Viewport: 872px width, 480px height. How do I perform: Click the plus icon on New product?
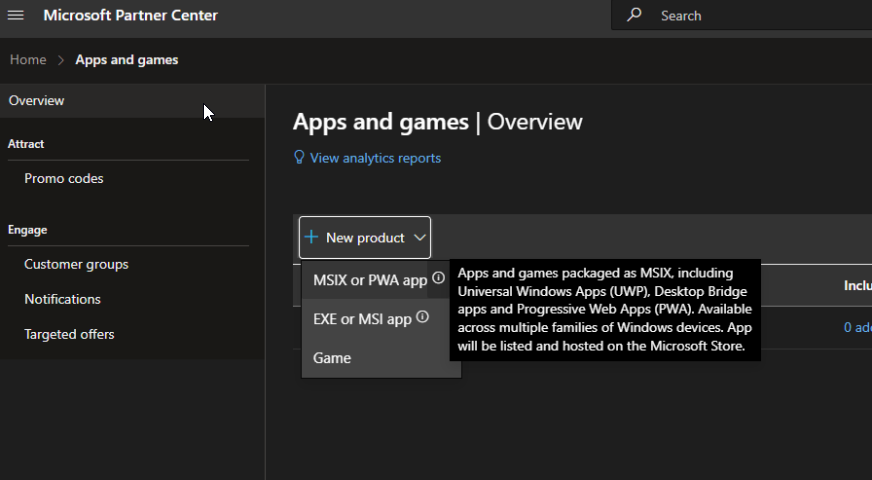point(312,238)
